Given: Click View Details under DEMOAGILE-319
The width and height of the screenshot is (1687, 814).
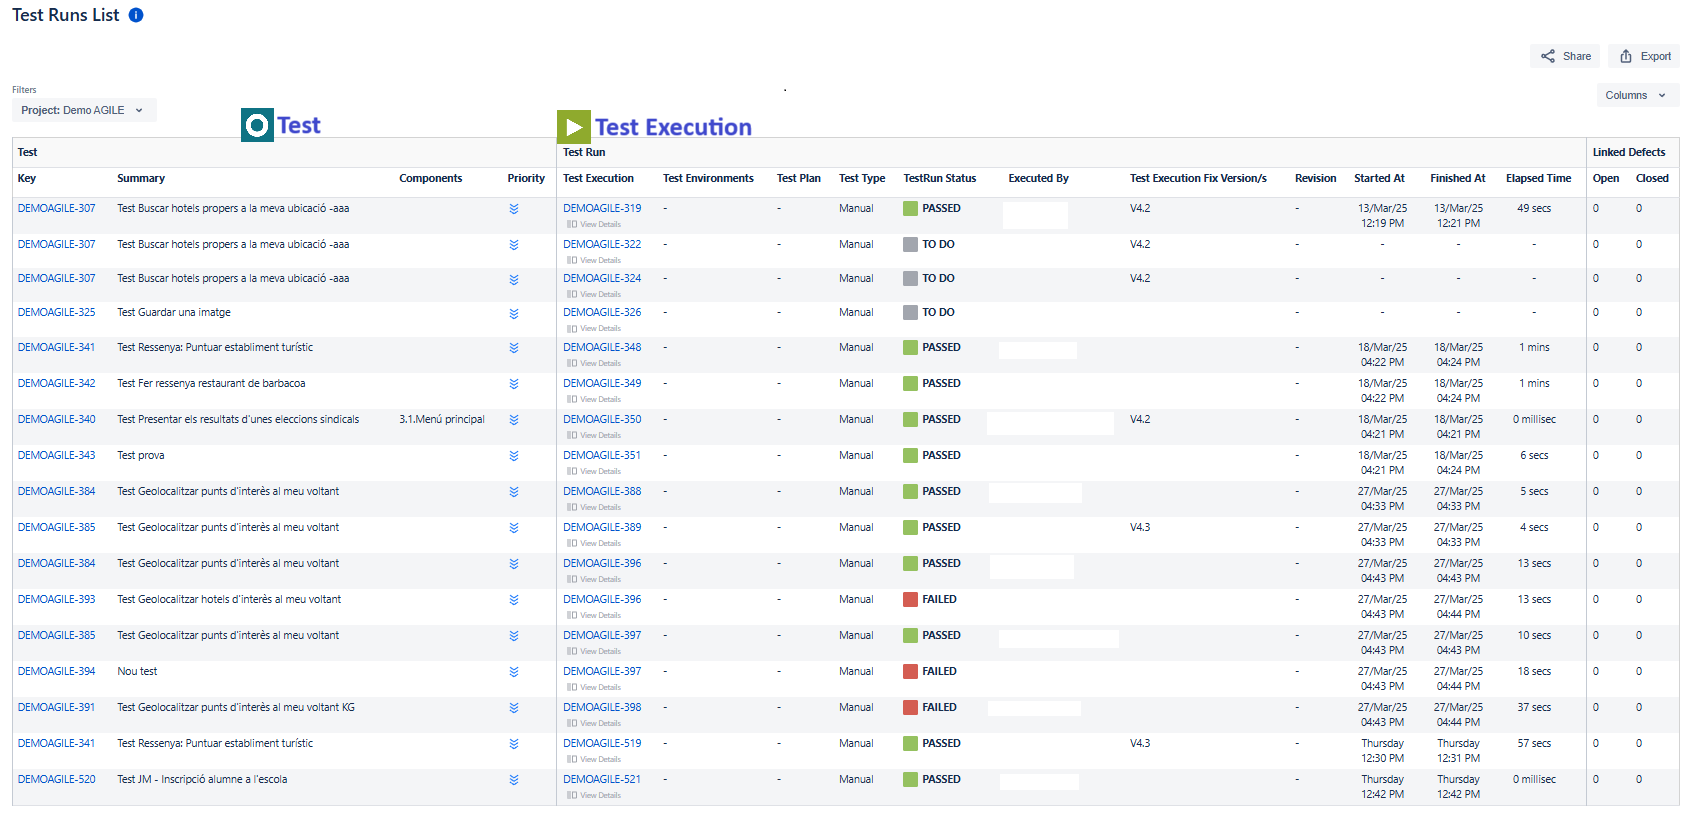Looking at the screenshot, I should click(x=594, y=224).
